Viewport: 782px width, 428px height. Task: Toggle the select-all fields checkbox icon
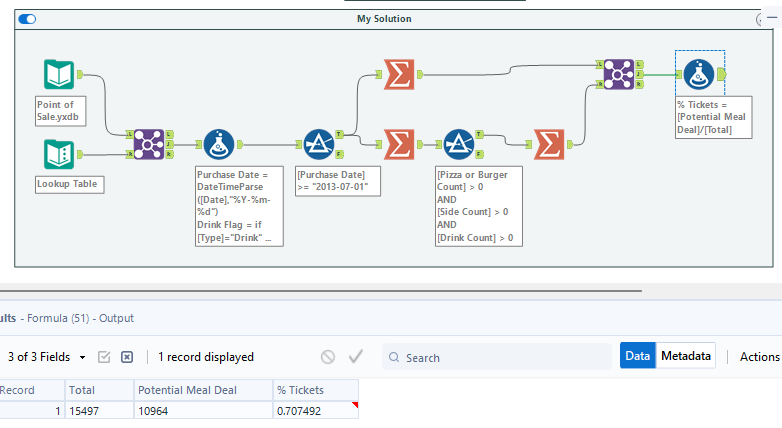tap(104, 357)
